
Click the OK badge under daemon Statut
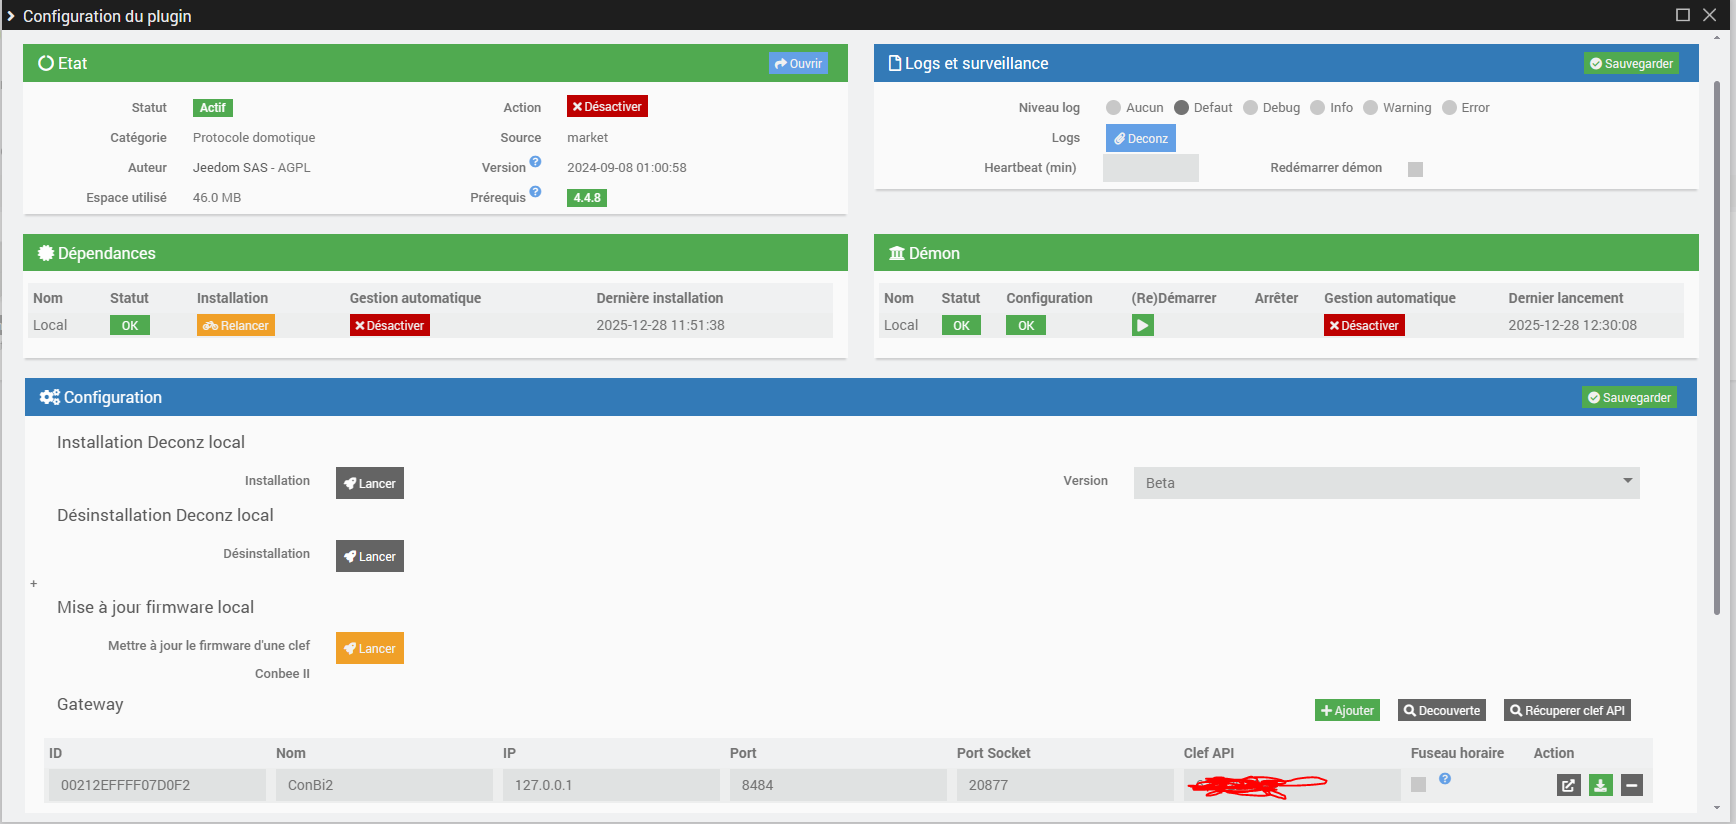coord(961,325)
